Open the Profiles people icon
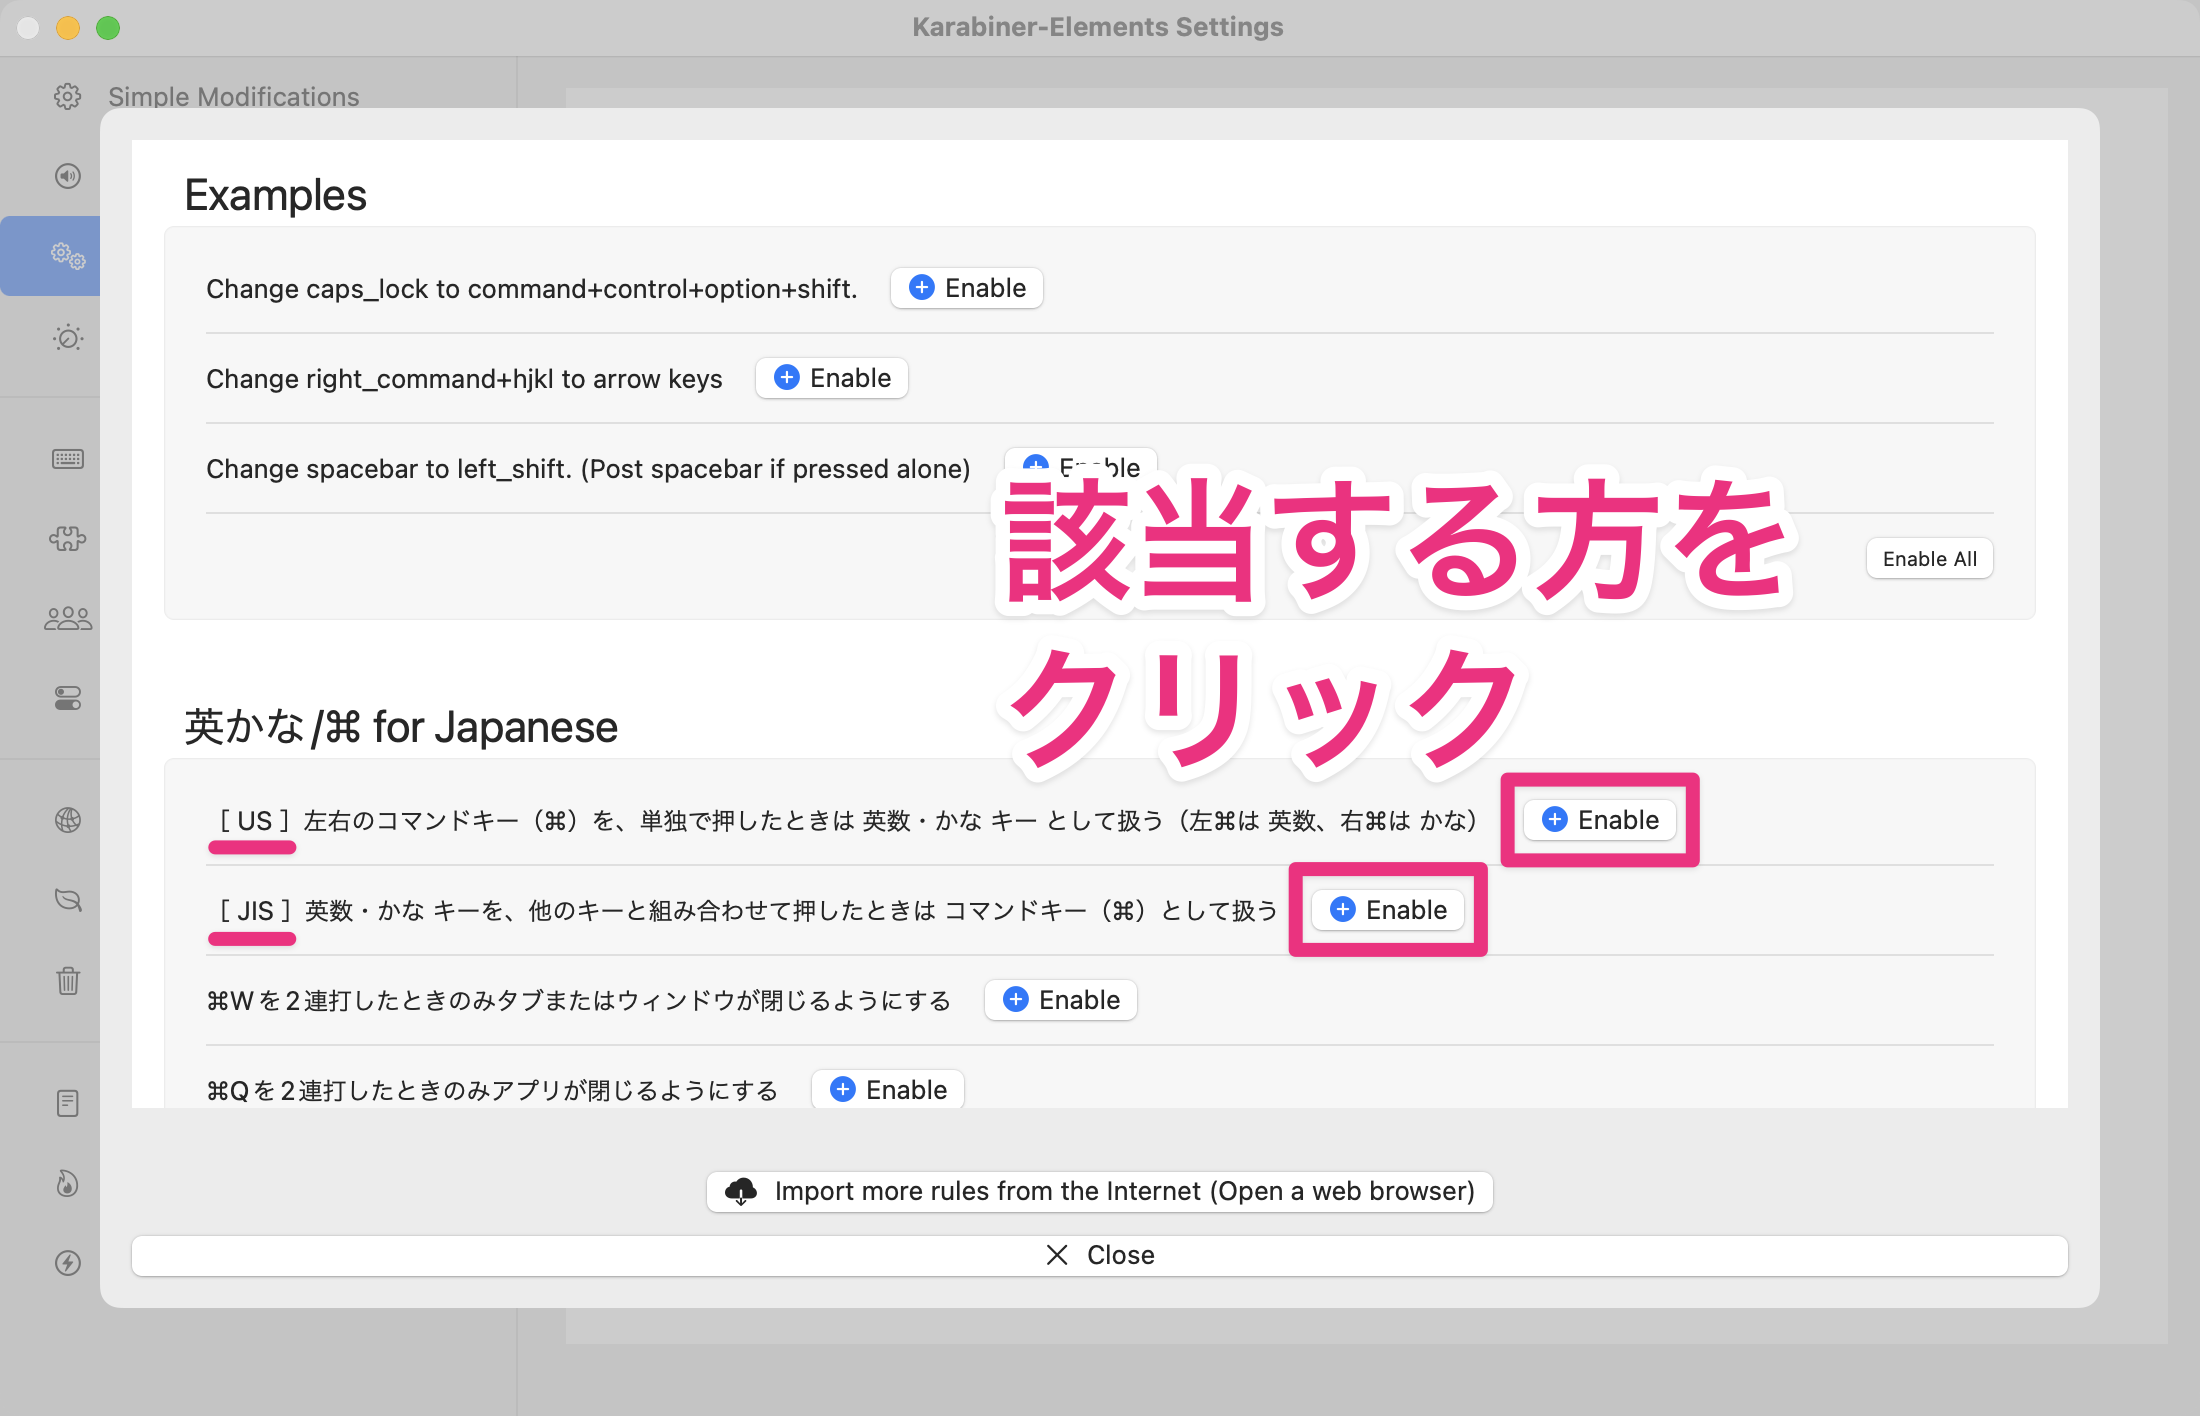Screen dimensions: 2200x1416 pyautogui.click(x=67, y=619)
